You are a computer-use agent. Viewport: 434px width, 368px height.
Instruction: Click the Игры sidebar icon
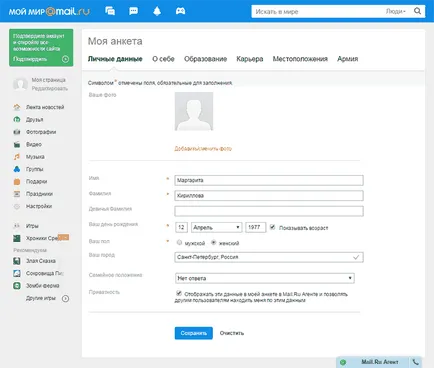click(x=17, y=226)
